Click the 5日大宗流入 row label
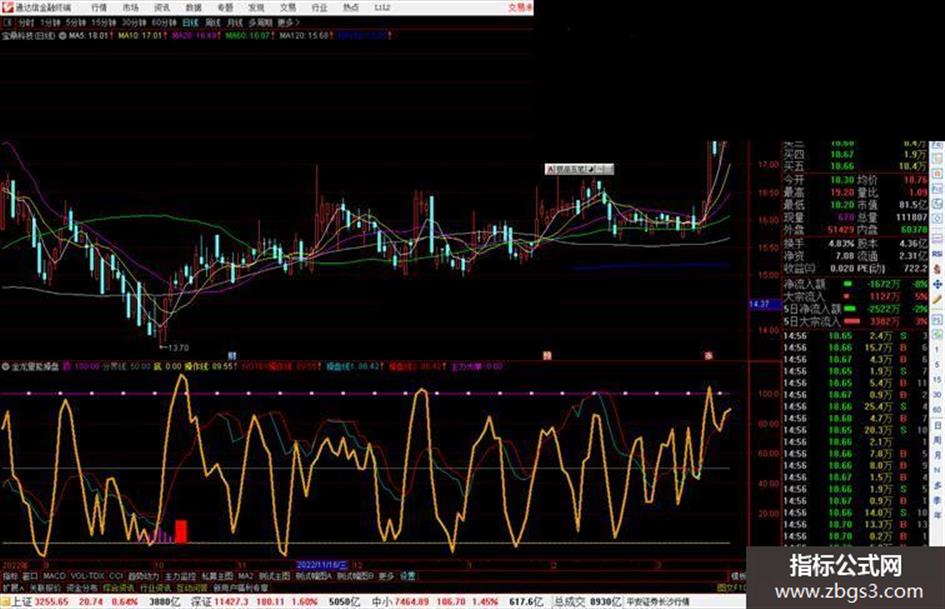 tap(812, 322)
